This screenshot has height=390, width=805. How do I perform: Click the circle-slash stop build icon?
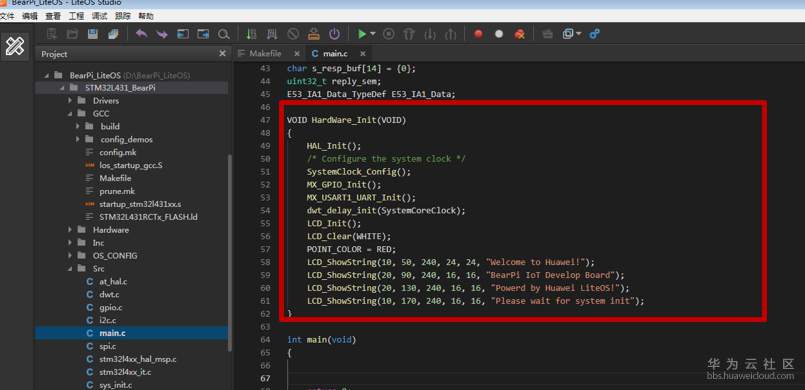click(x=293, y=34)
